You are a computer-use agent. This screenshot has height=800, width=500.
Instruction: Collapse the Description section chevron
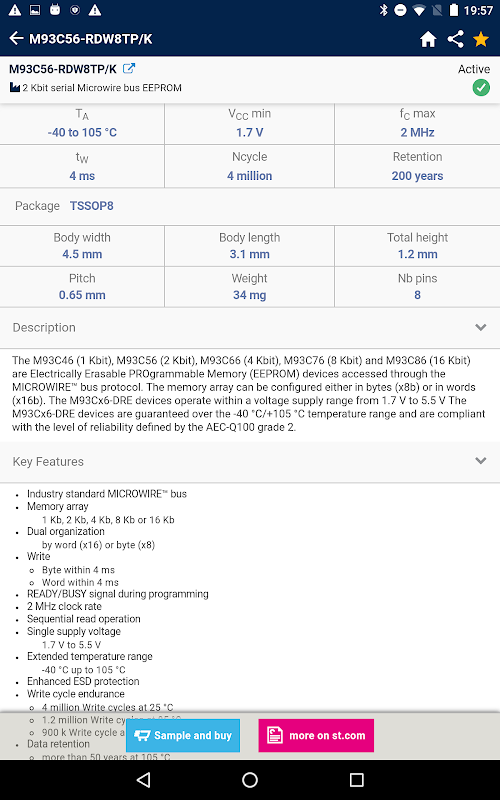point(480,327)
